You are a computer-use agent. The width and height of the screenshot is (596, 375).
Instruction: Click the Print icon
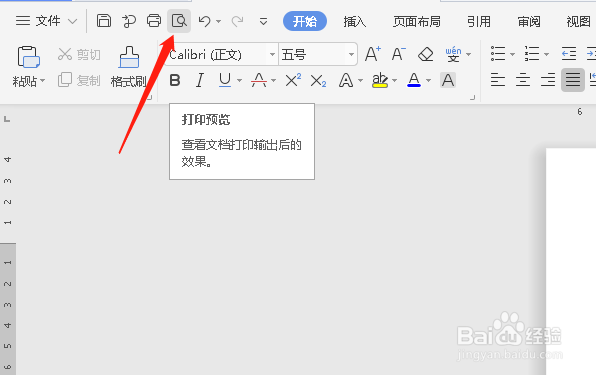click(154, 21)
